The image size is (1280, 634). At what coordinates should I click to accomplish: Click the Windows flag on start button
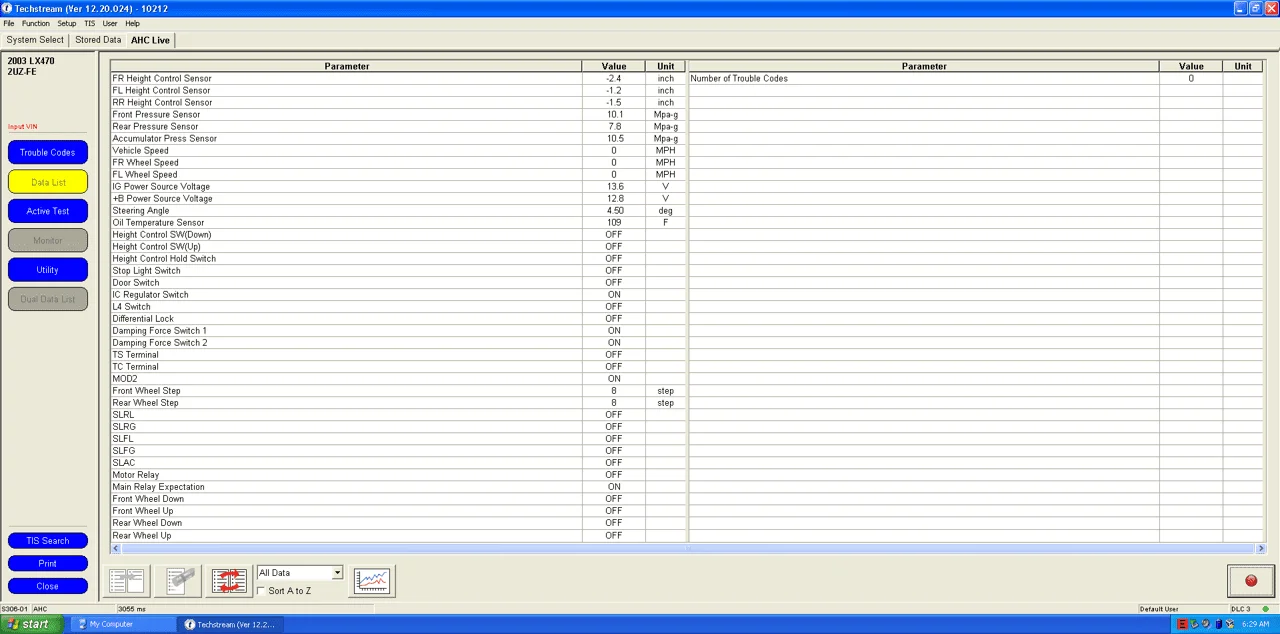tap(13, 624)
